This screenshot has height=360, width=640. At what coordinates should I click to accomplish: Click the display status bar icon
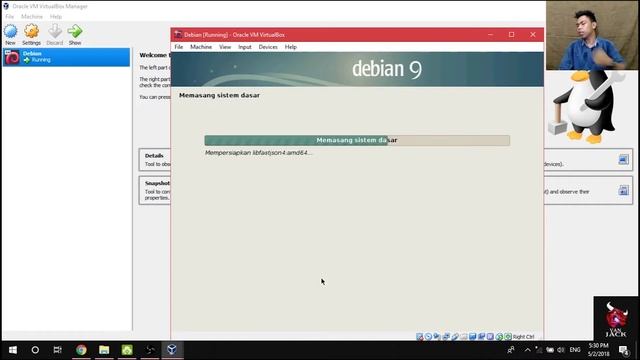click(473, 337)
